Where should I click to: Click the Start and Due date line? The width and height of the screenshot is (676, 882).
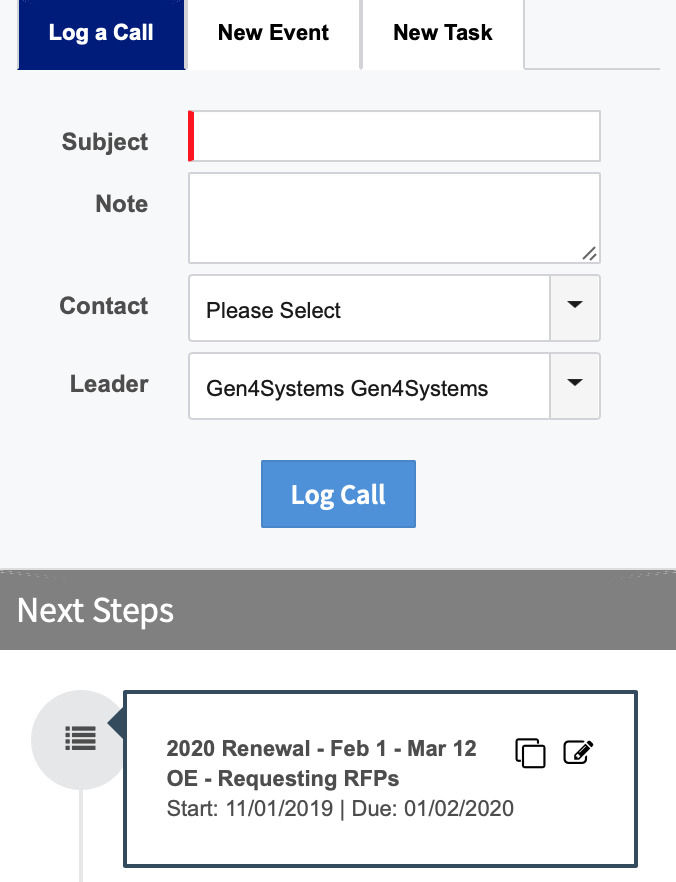click(x=340, y=809)
